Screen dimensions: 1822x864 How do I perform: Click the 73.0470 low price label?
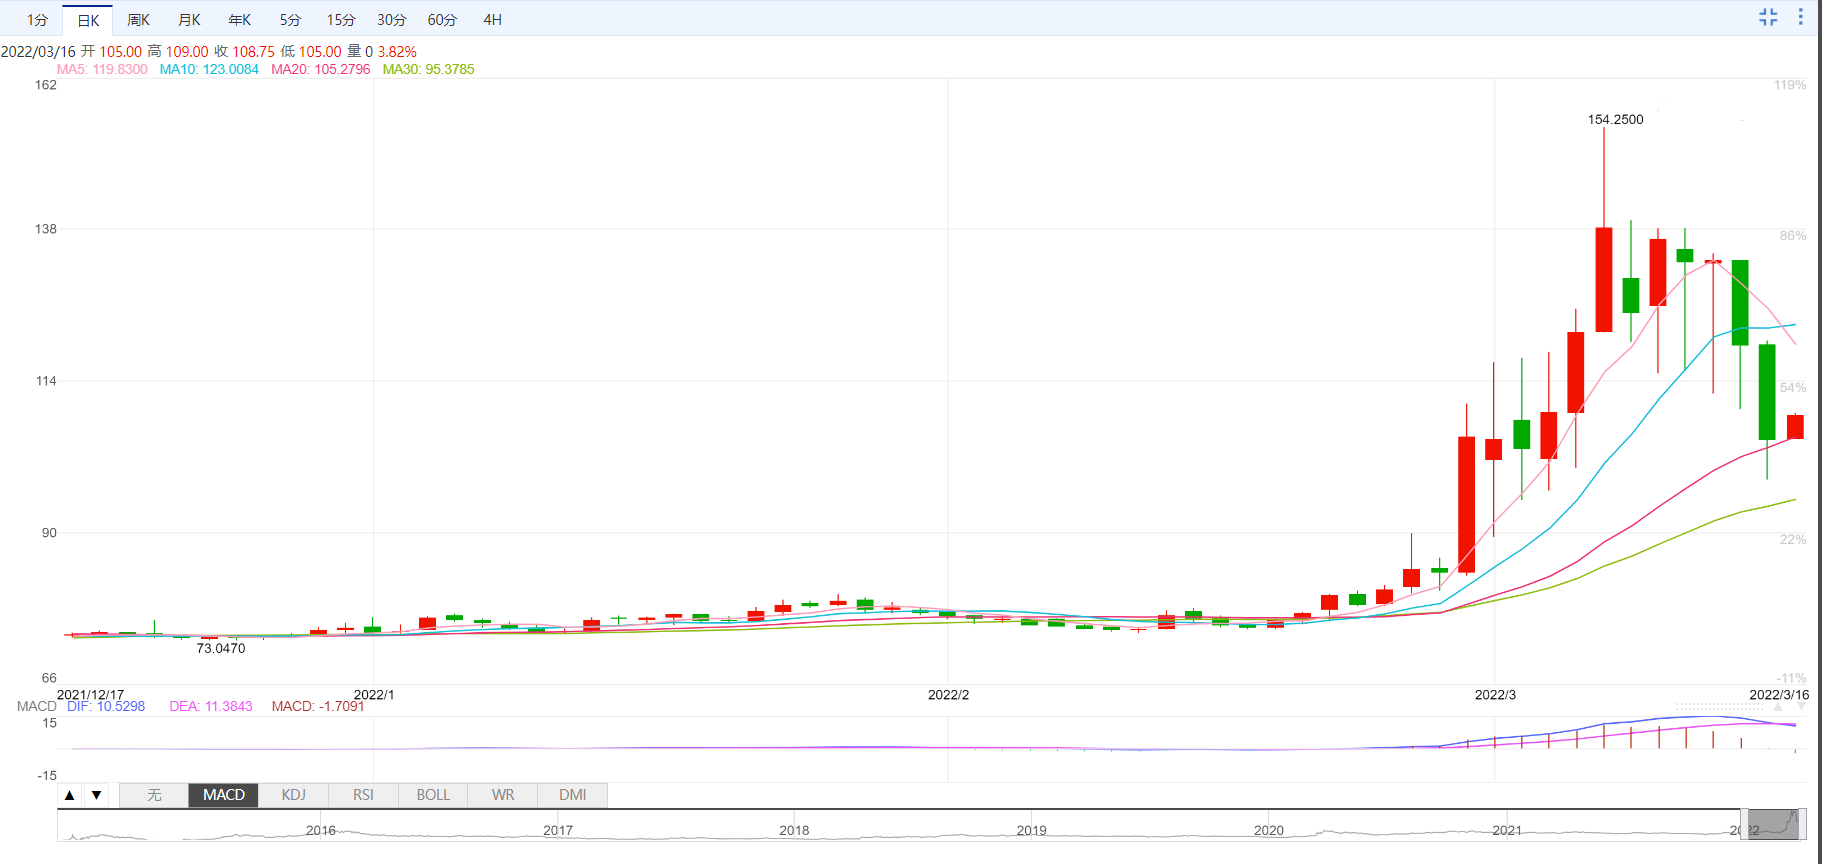click(221, 648)
